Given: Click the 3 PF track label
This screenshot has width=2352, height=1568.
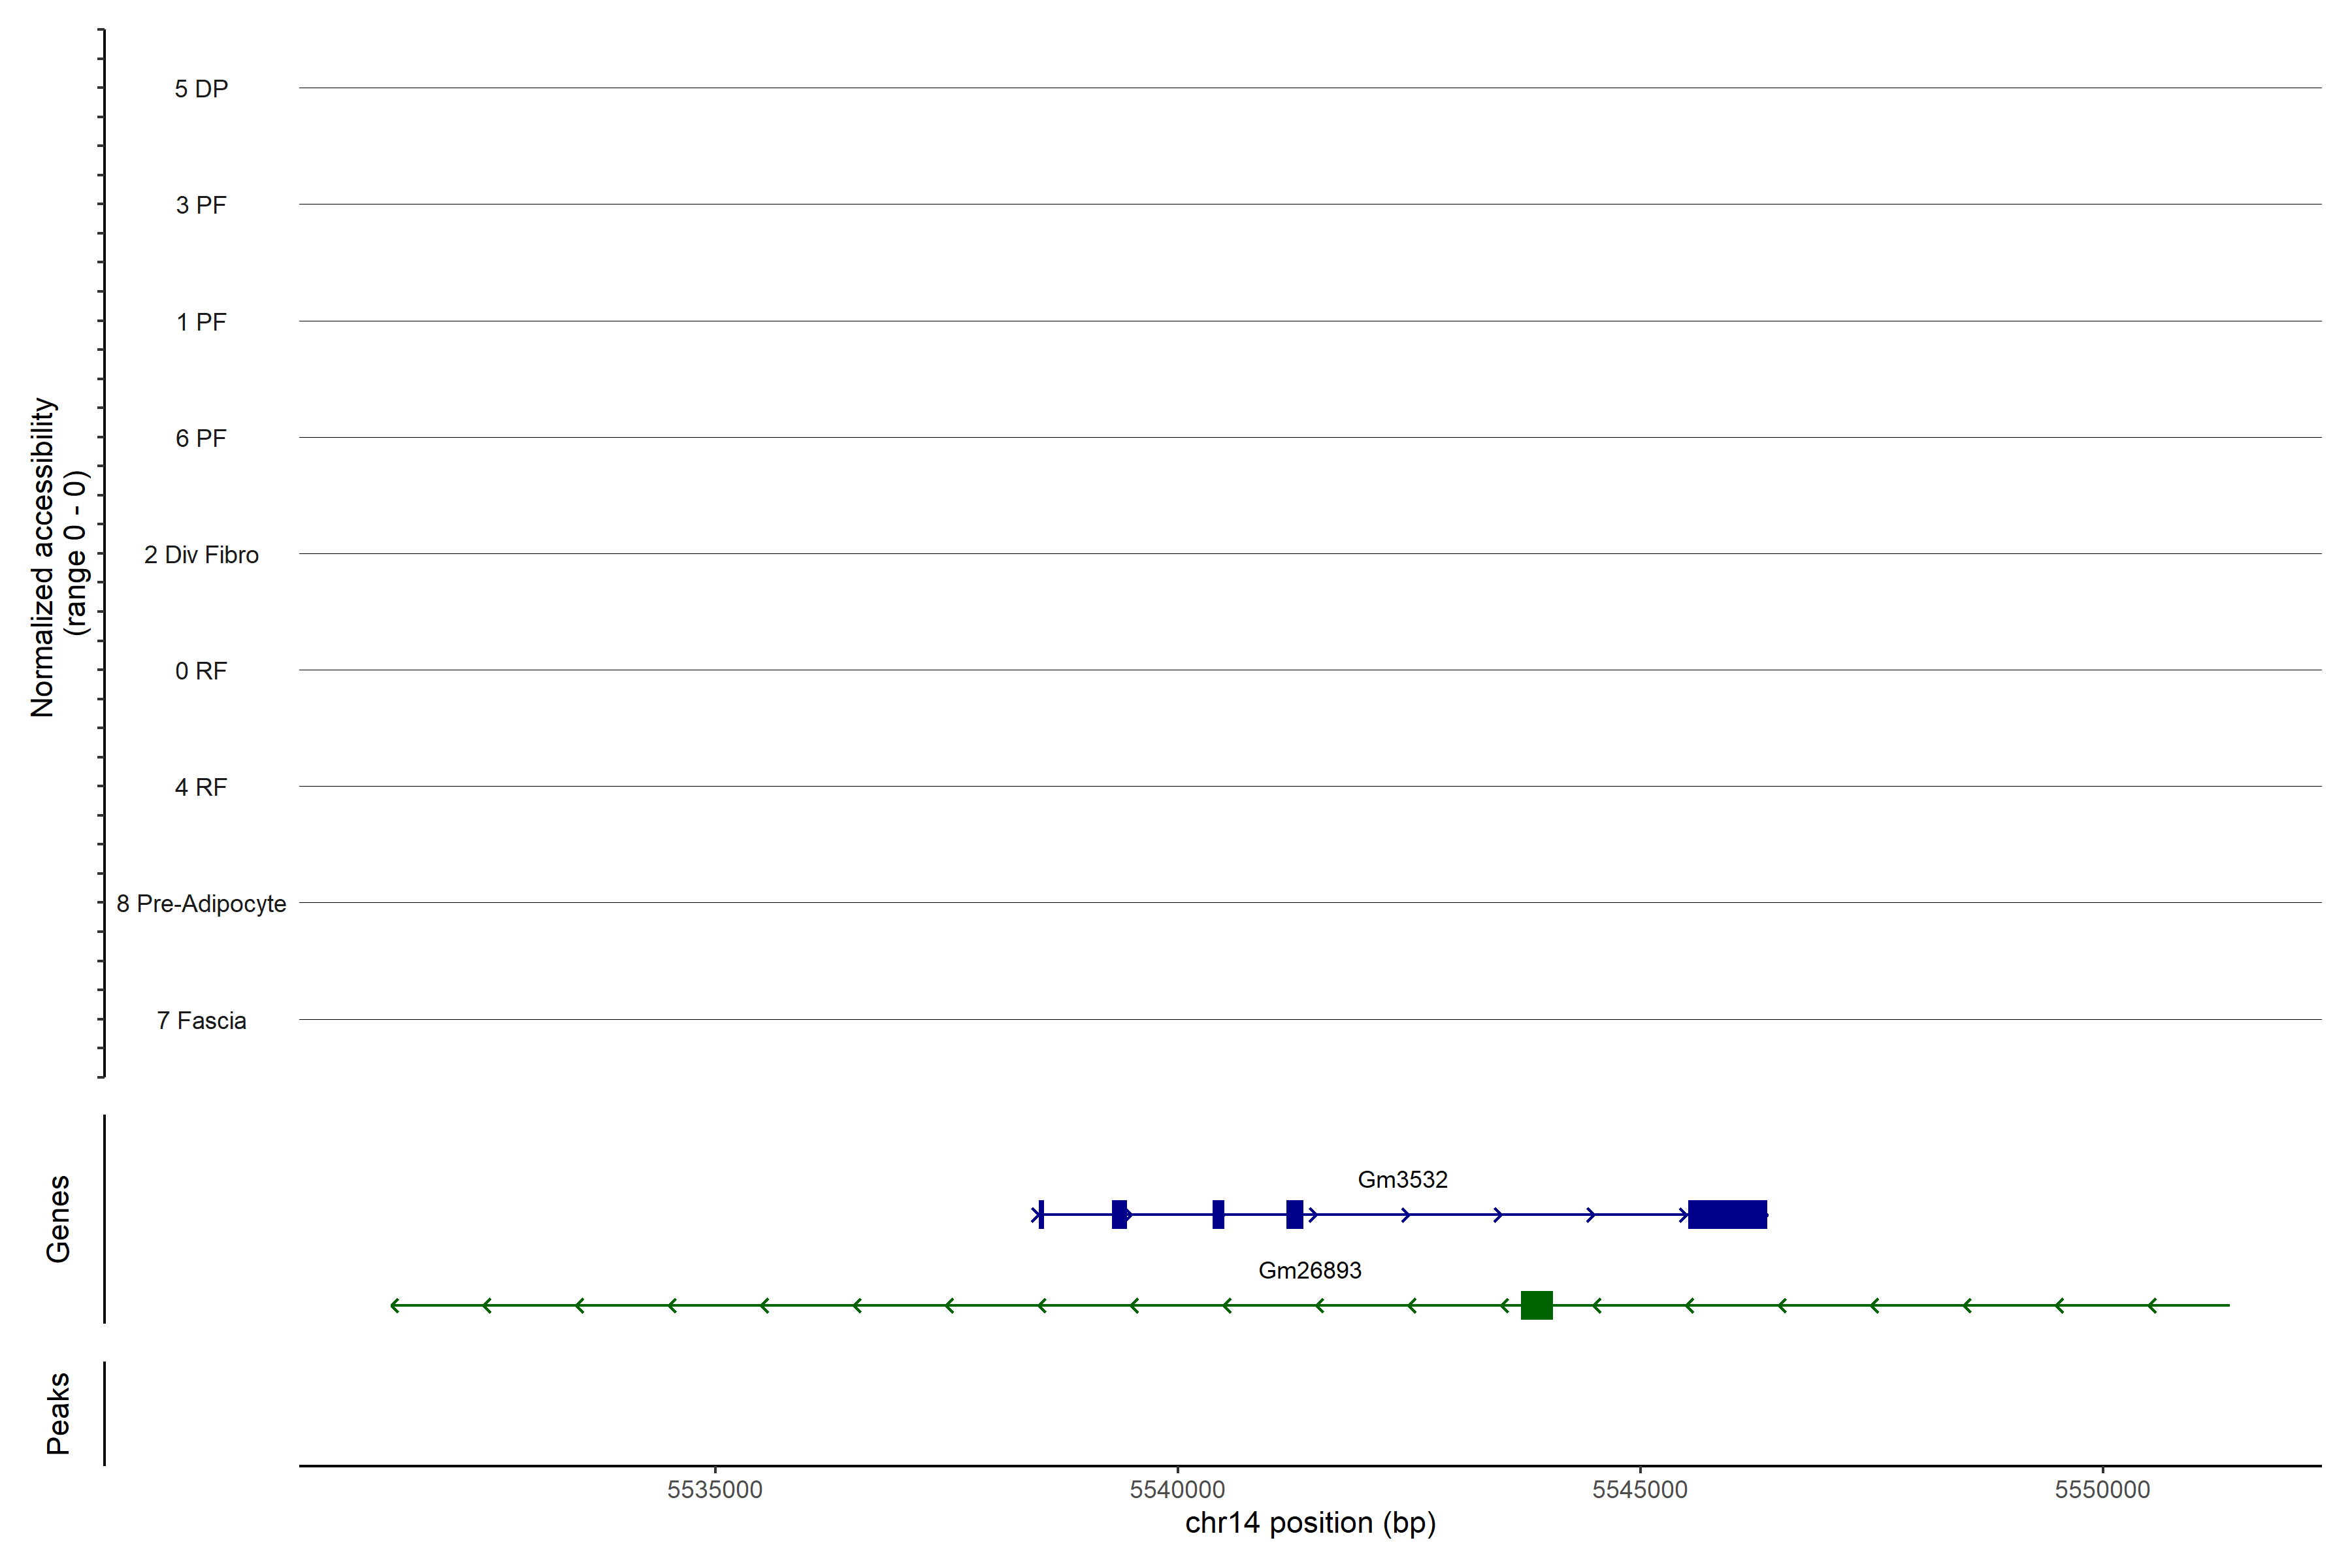Looking at the screenshot, I should coord(201,205).
